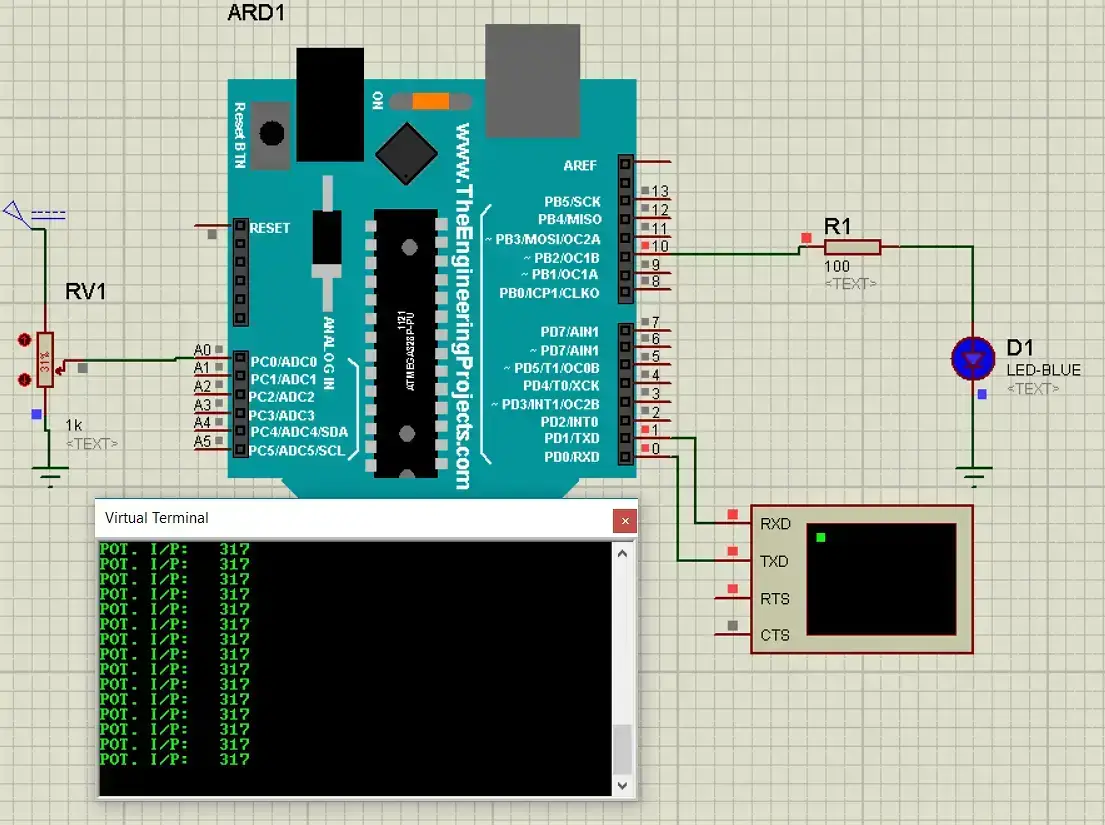Viewport: 1105px width, 825px height.
Task: Click the Virtual Terminal scrollbar down arrow
Action: 622,785
